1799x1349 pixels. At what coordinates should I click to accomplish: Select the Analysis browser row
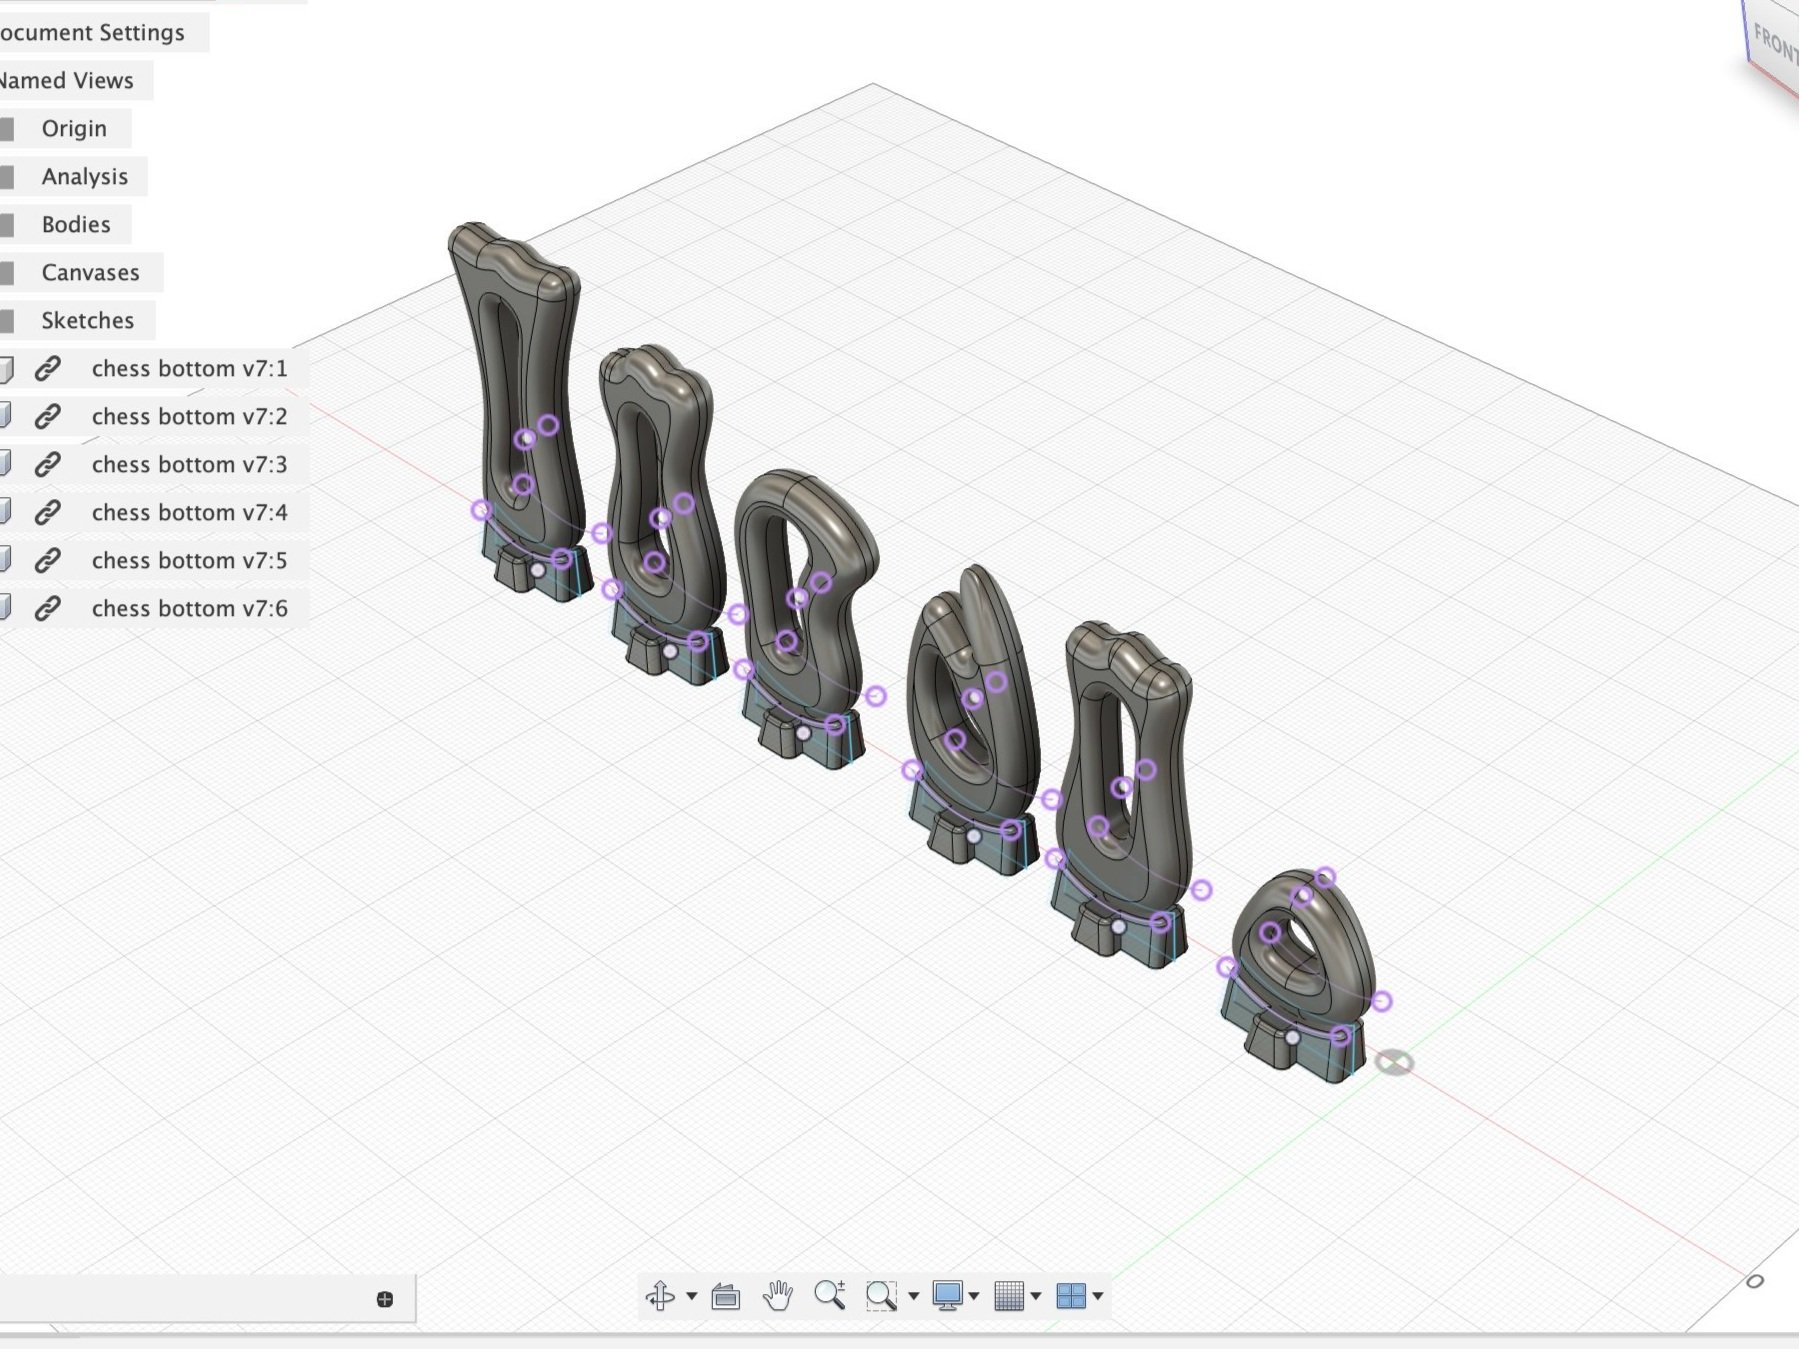(x=74, y=177)
